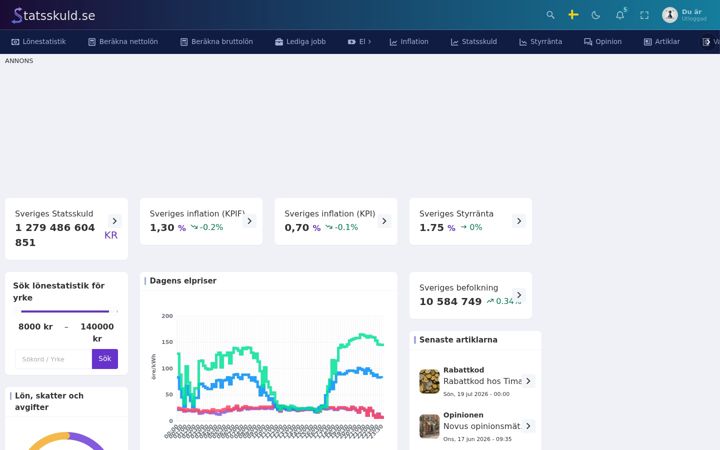Open Sveriges Statsskuld card chevron
The width and height of the screenshot is (720, 450).
pyautogui.click(x=115, y=221)
